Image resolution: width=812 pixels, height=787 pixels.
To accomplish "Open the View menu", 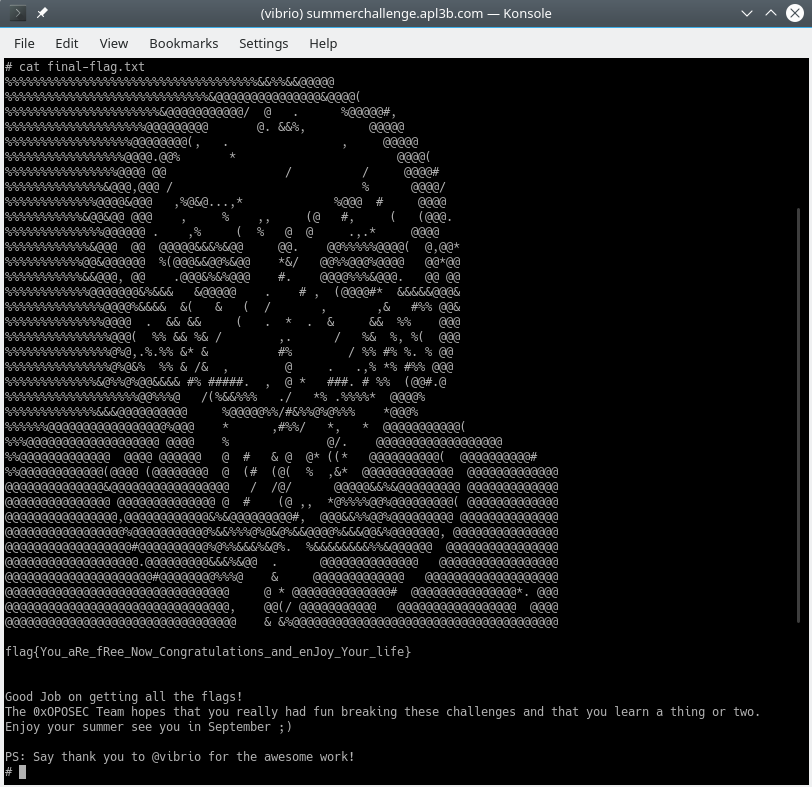I will tap(114, 43).
